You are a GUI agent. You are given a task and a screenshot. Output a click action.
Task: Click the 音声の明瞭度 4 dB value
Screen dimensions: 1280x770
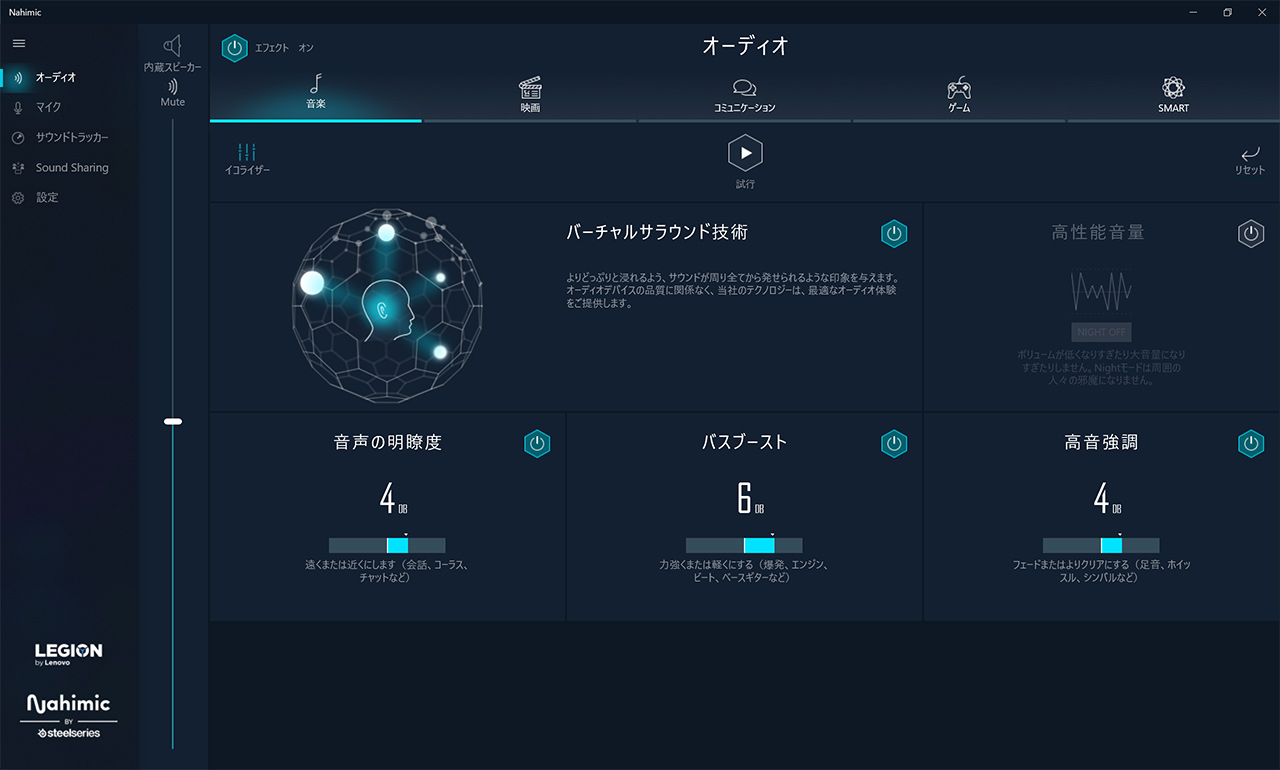coord(393,499)
